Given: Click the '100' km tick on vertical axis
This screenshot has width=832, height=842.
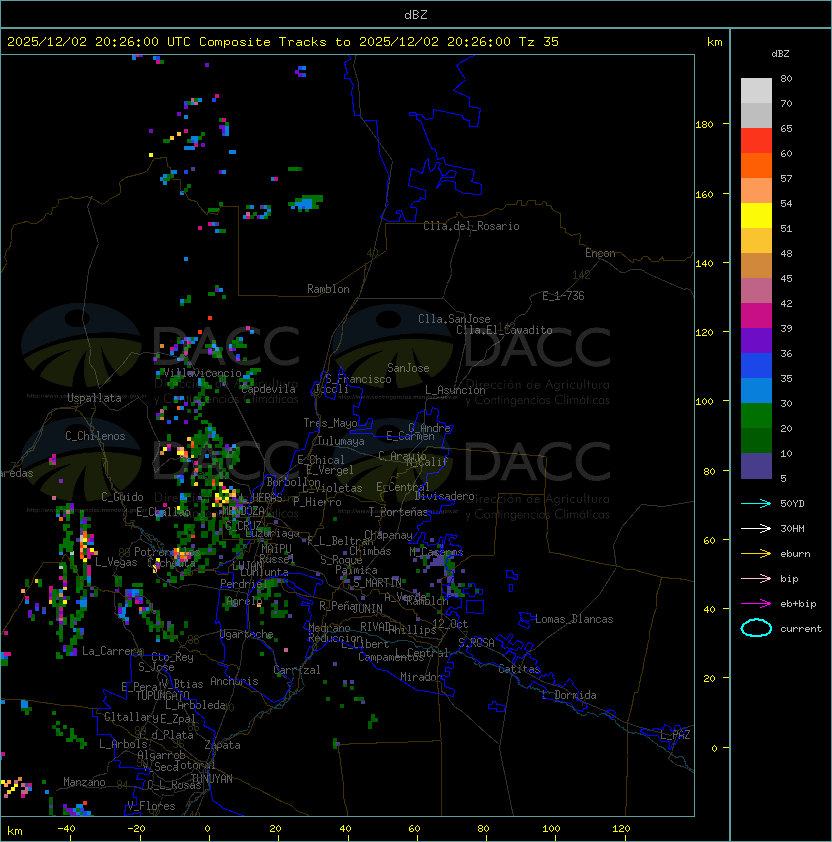Looking at the screenshot, I should tap(704, 402).
